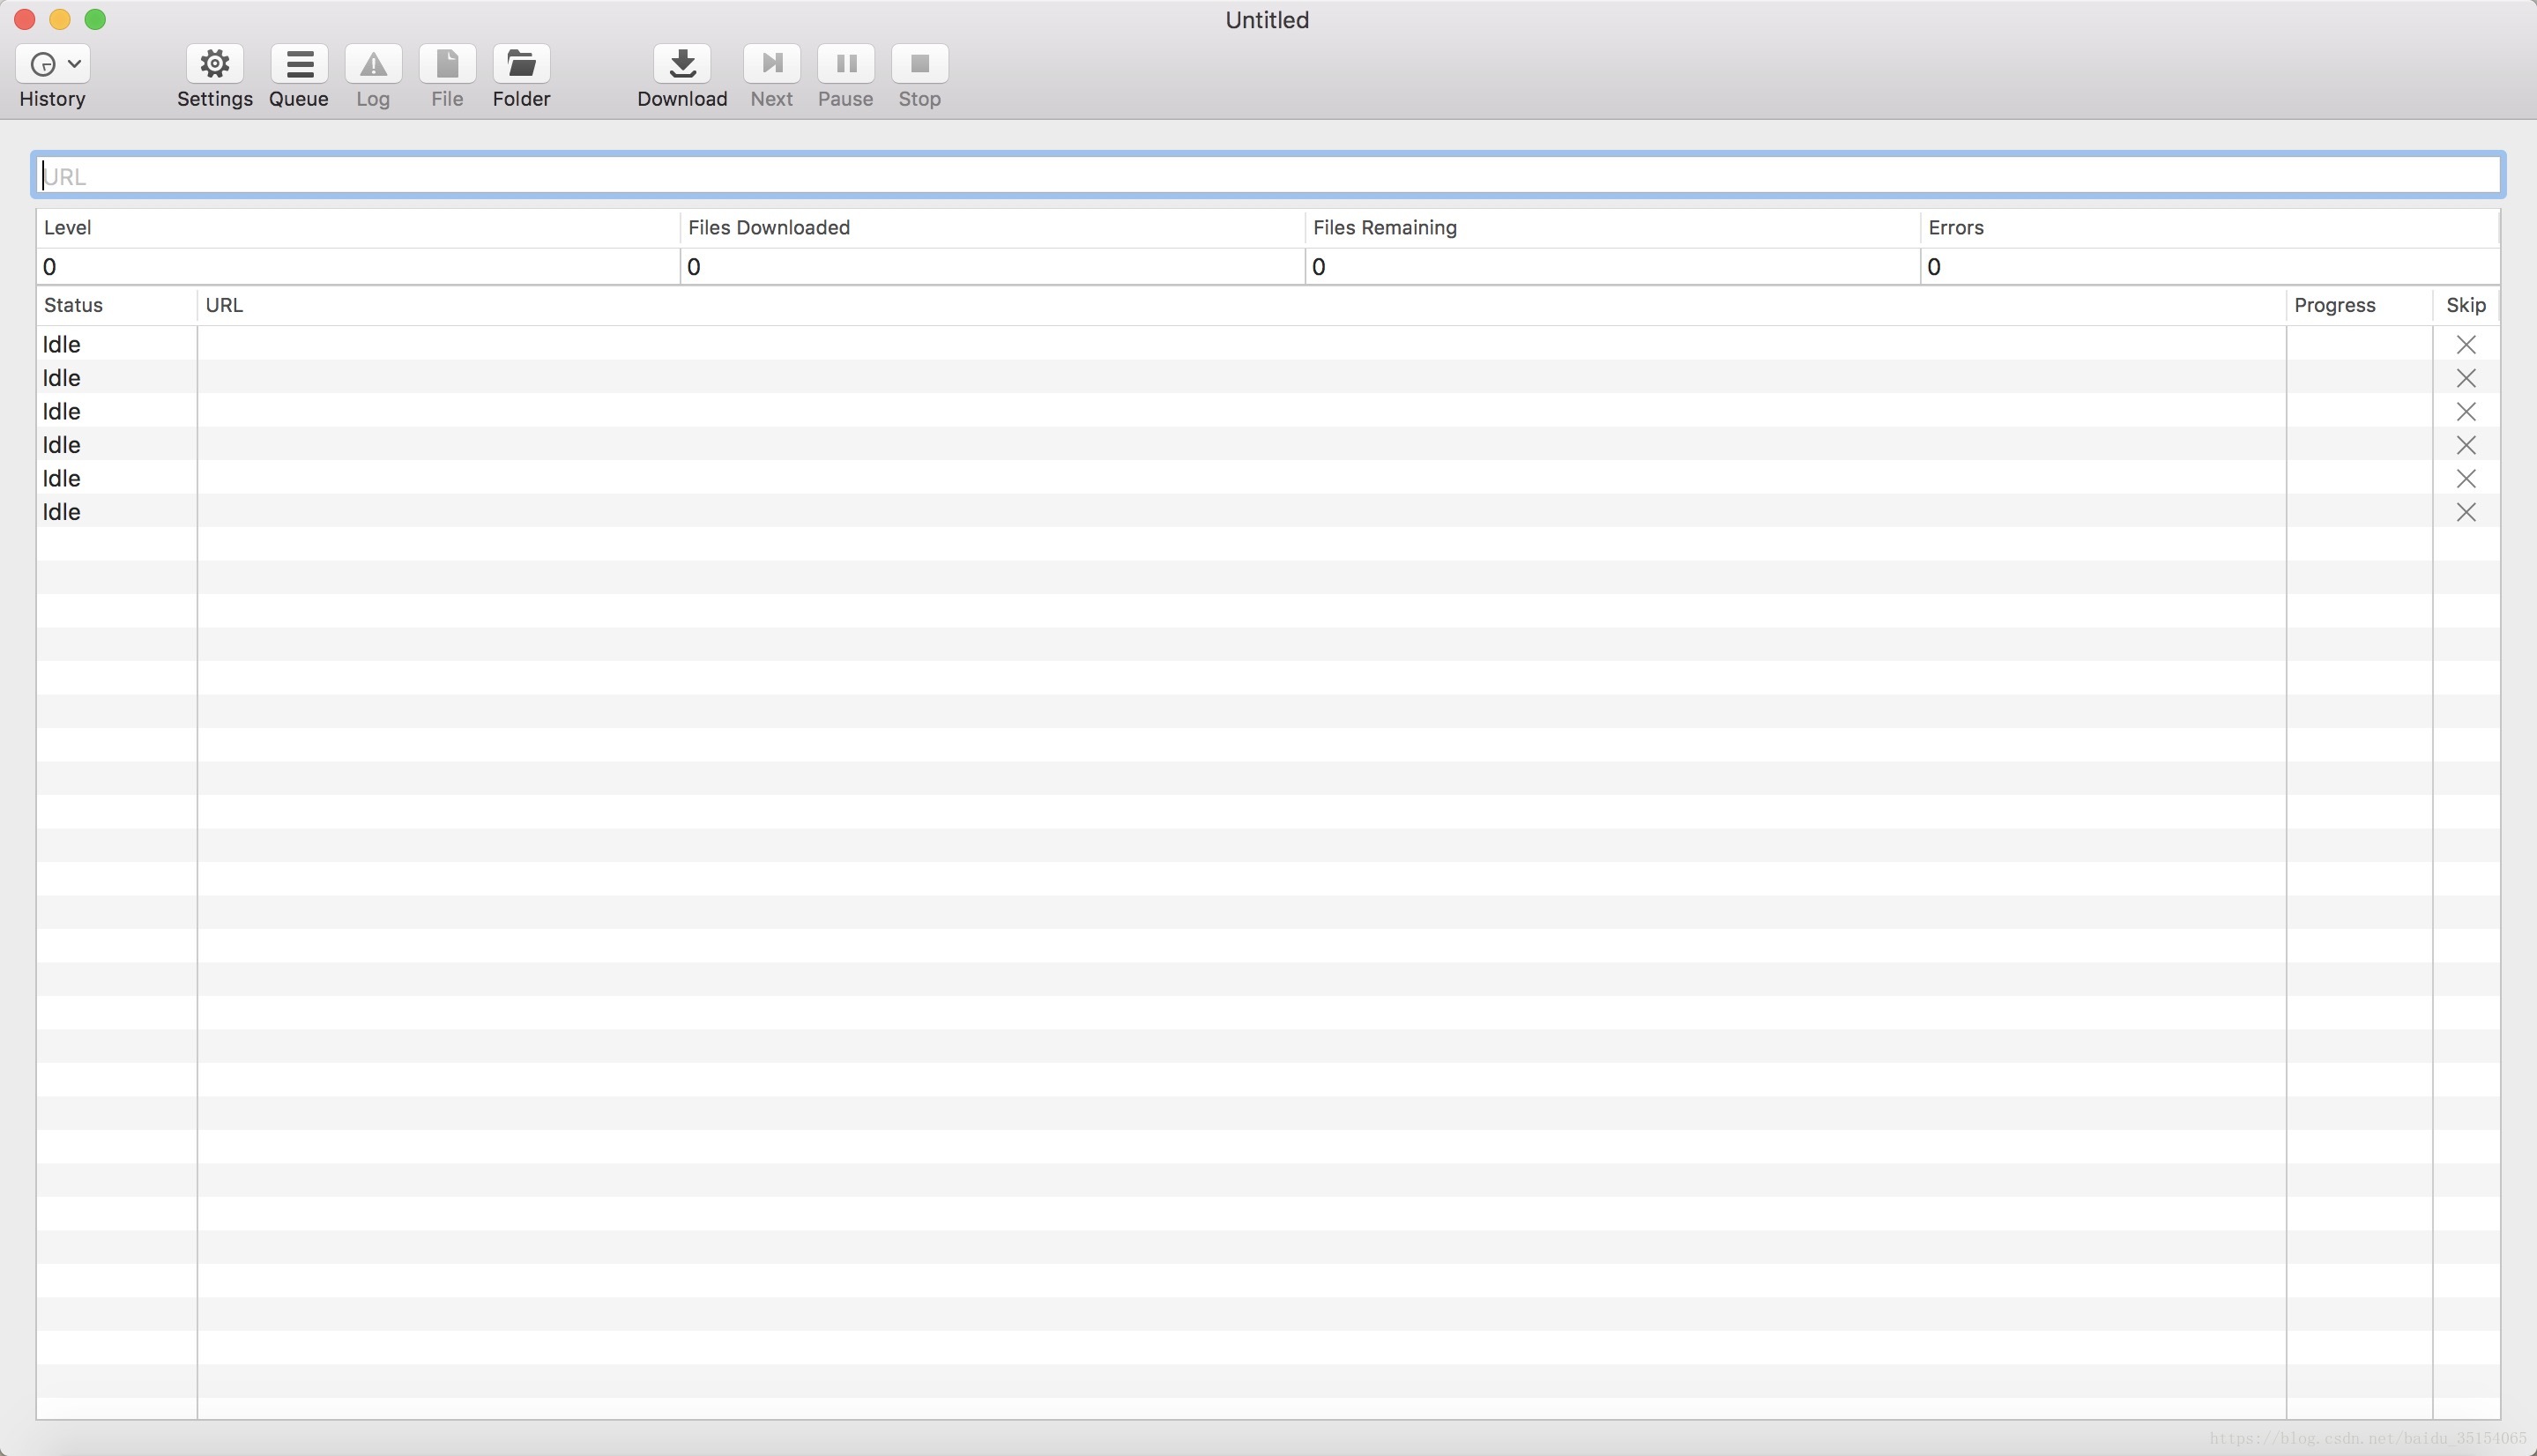The width and height of the screenshot is (2537, 1456).
Task: Skip the fourth Idle connection row
Action: tap(2465, 445)
